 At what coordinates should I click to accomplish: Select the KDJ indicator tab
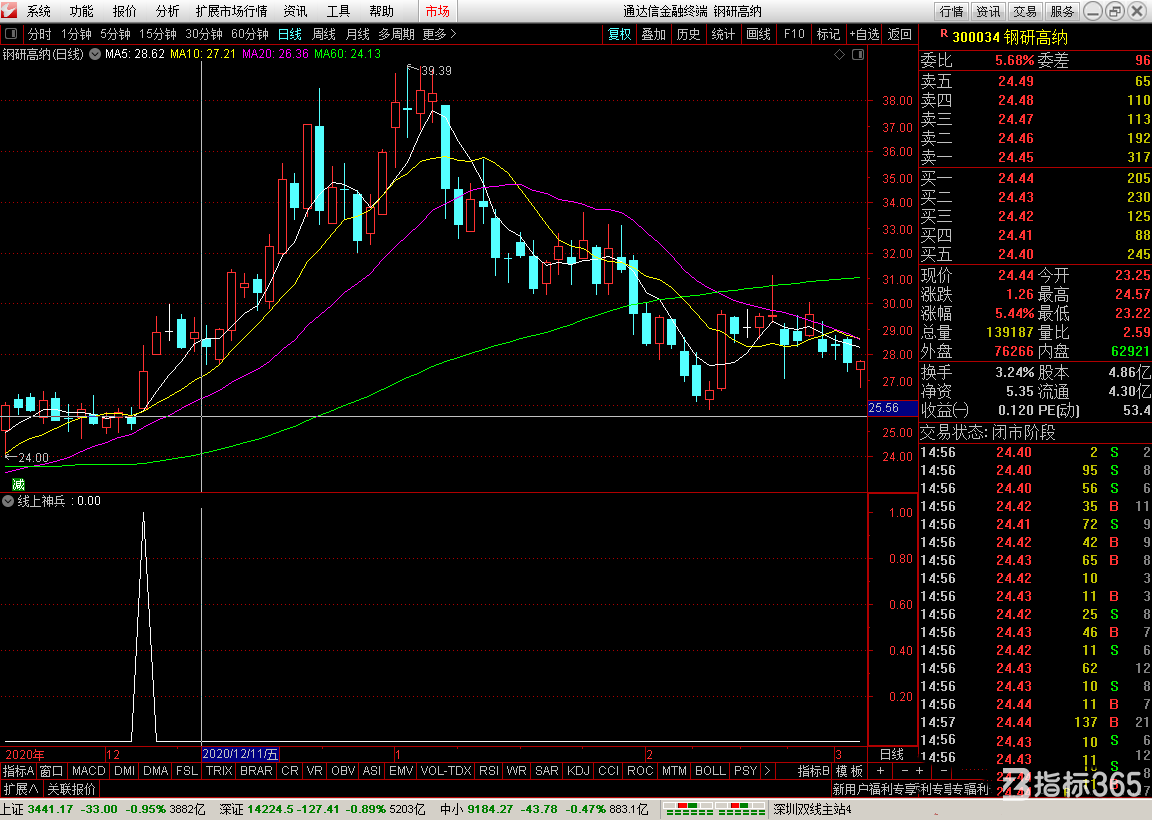point(578,770)
